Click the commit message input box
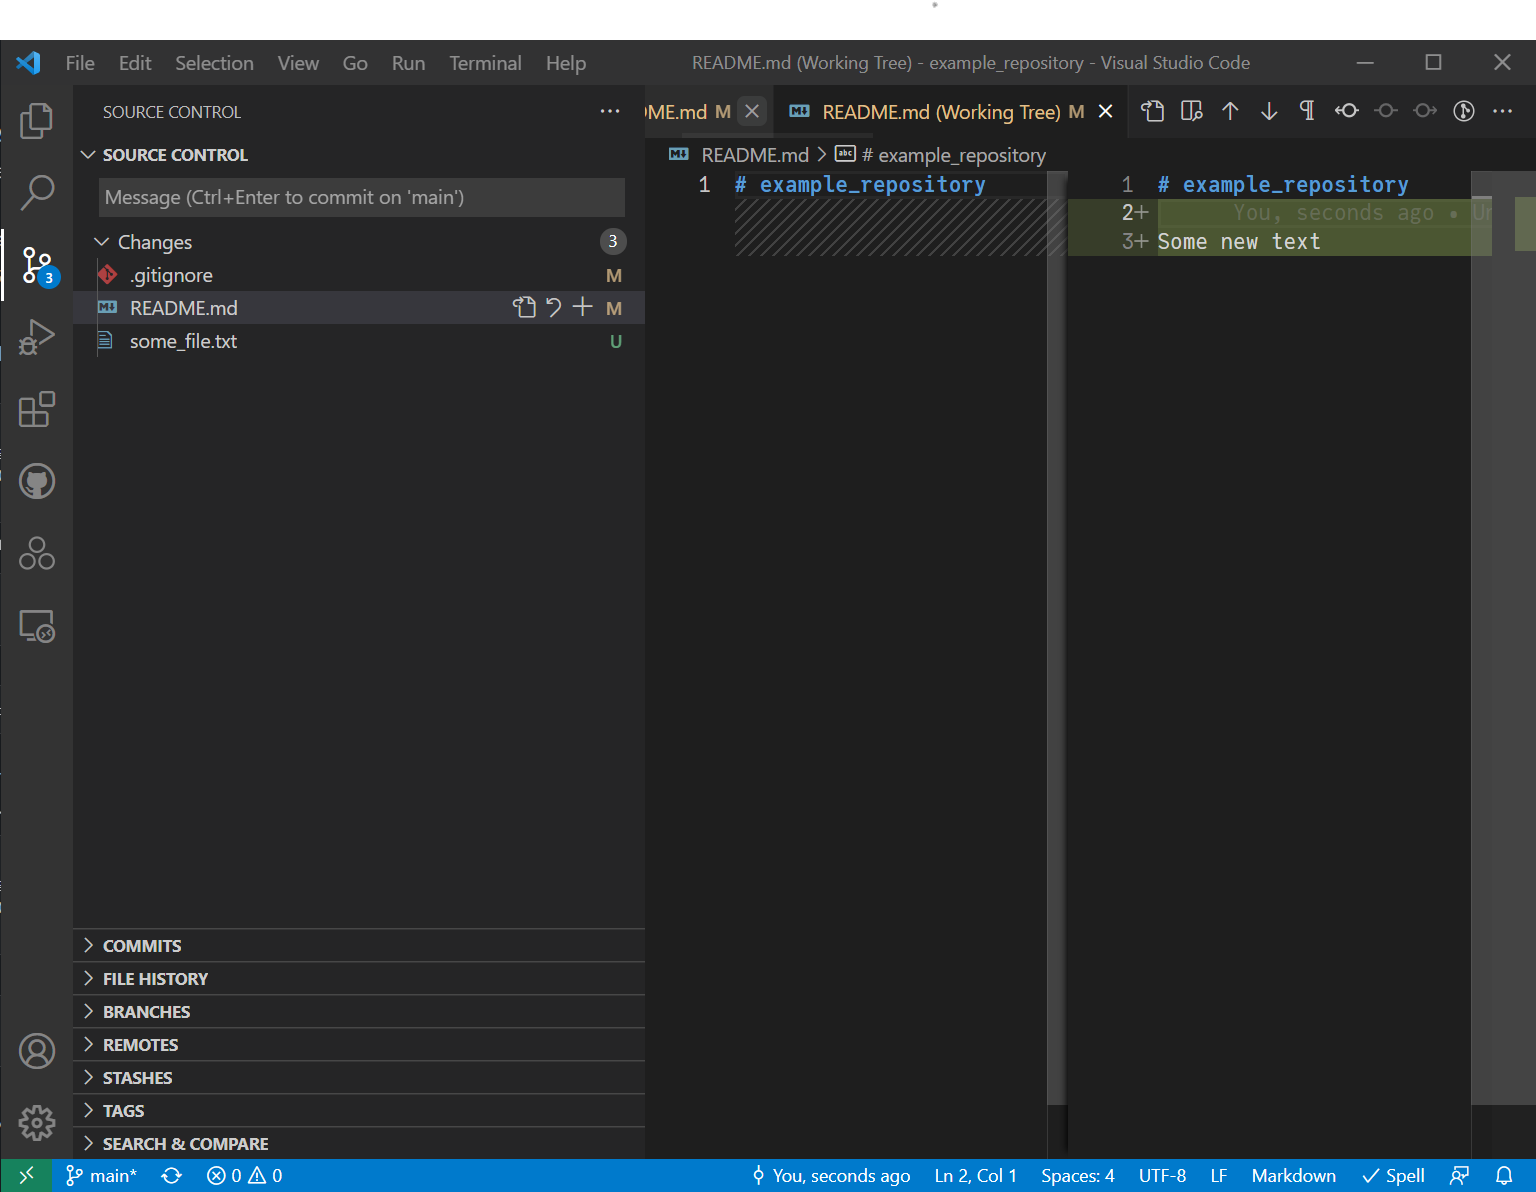The height and width of the screenshot is (1192, 1536). click(361, 197)
